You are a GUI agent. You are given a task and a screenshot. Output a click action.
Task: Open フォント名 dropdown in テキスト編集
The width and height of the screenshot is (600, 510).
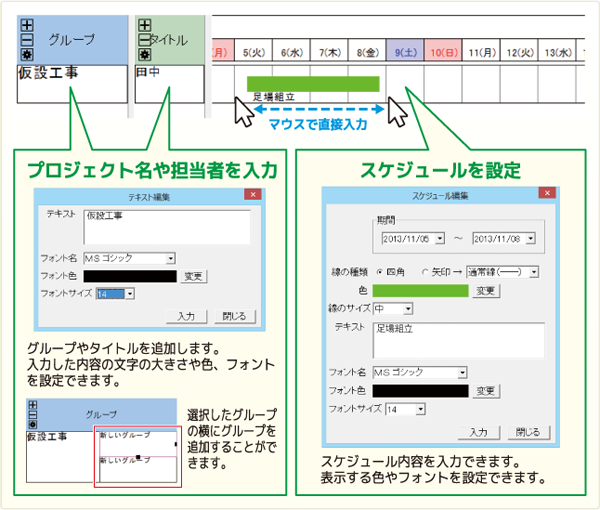coord(171,259)
